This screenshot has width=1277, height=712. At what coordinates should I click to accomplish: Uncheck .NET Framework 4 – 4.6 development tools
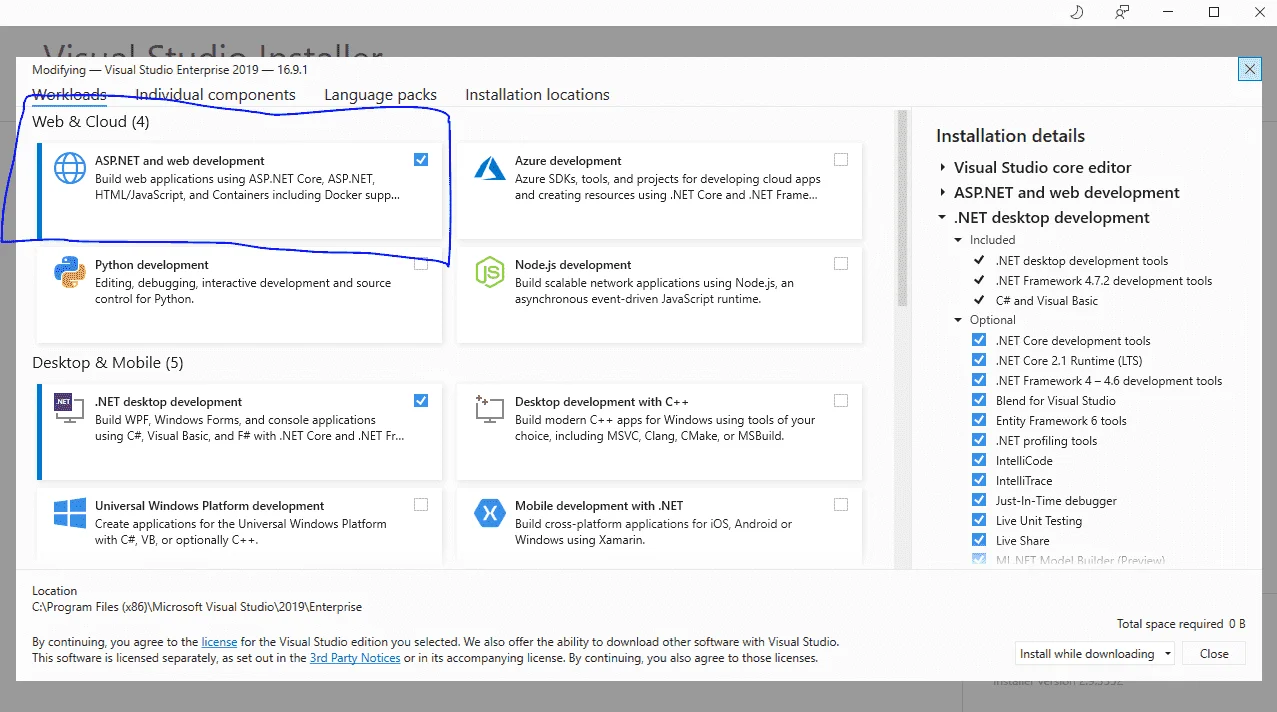(979, 380)
